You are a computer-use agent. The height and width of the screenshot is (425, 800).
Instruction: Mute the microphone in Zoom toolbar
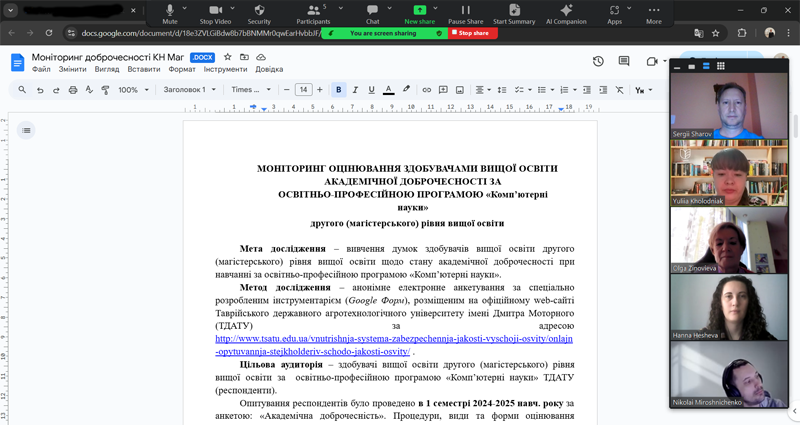click(170, 14)
